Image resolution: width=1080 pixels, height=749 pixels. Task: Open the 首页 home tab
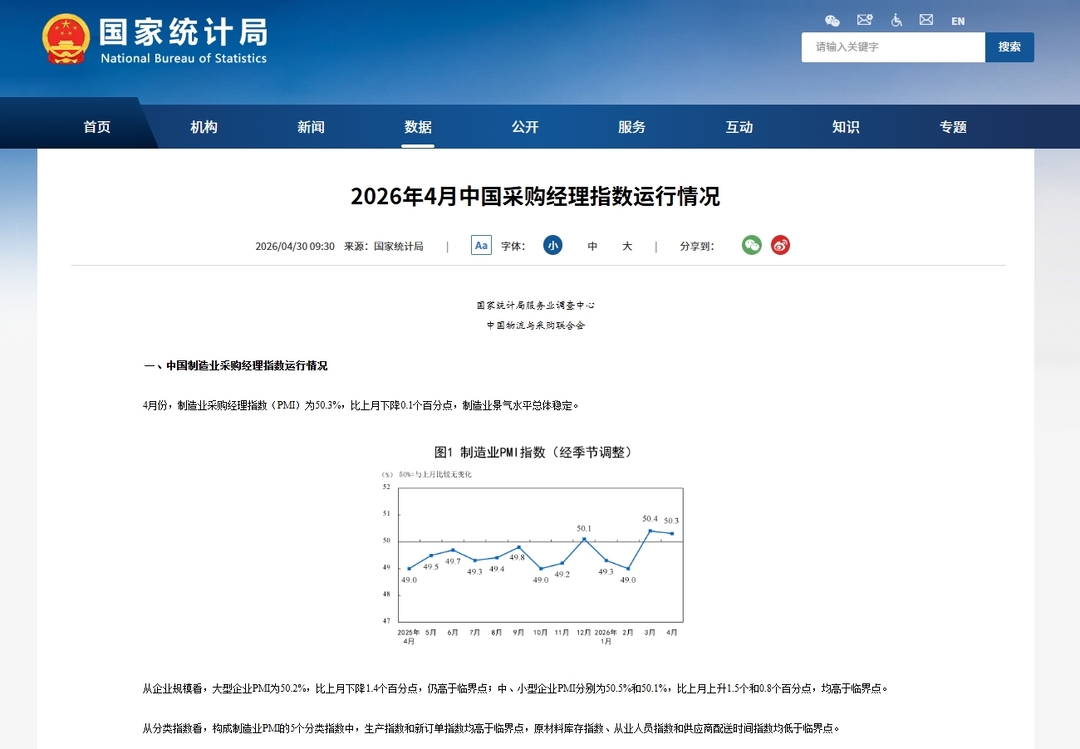click(x=97, y=127)
